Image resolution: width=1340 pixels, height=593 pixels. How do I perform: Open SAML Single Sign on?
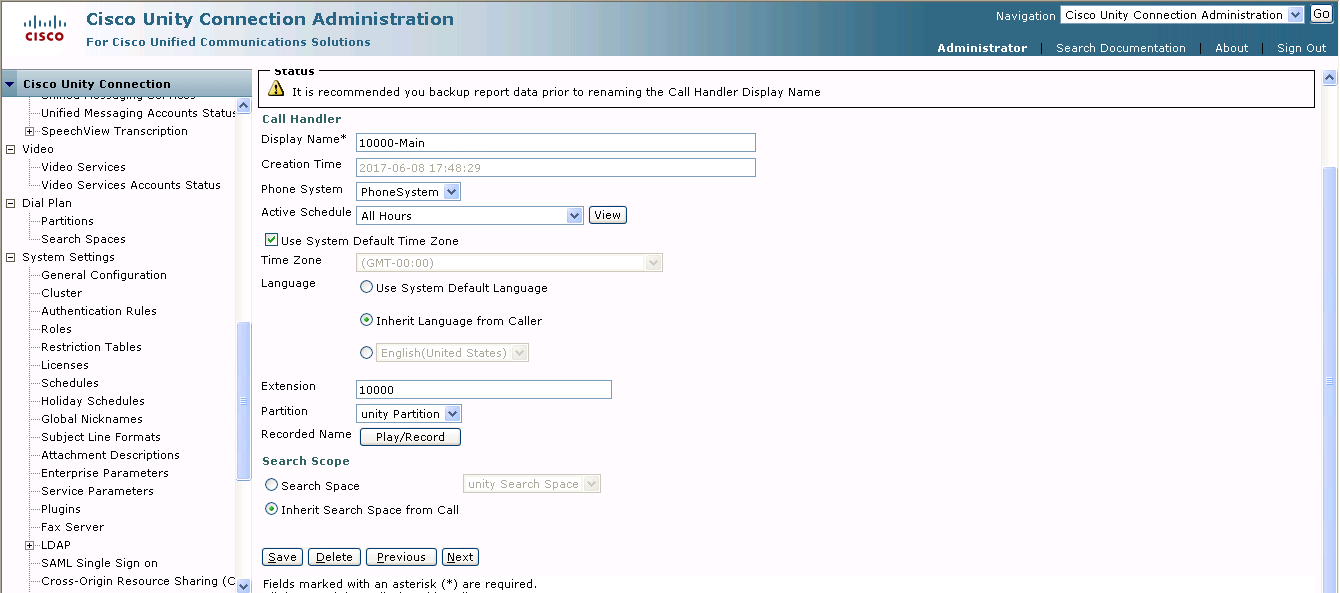coord(99,563)
